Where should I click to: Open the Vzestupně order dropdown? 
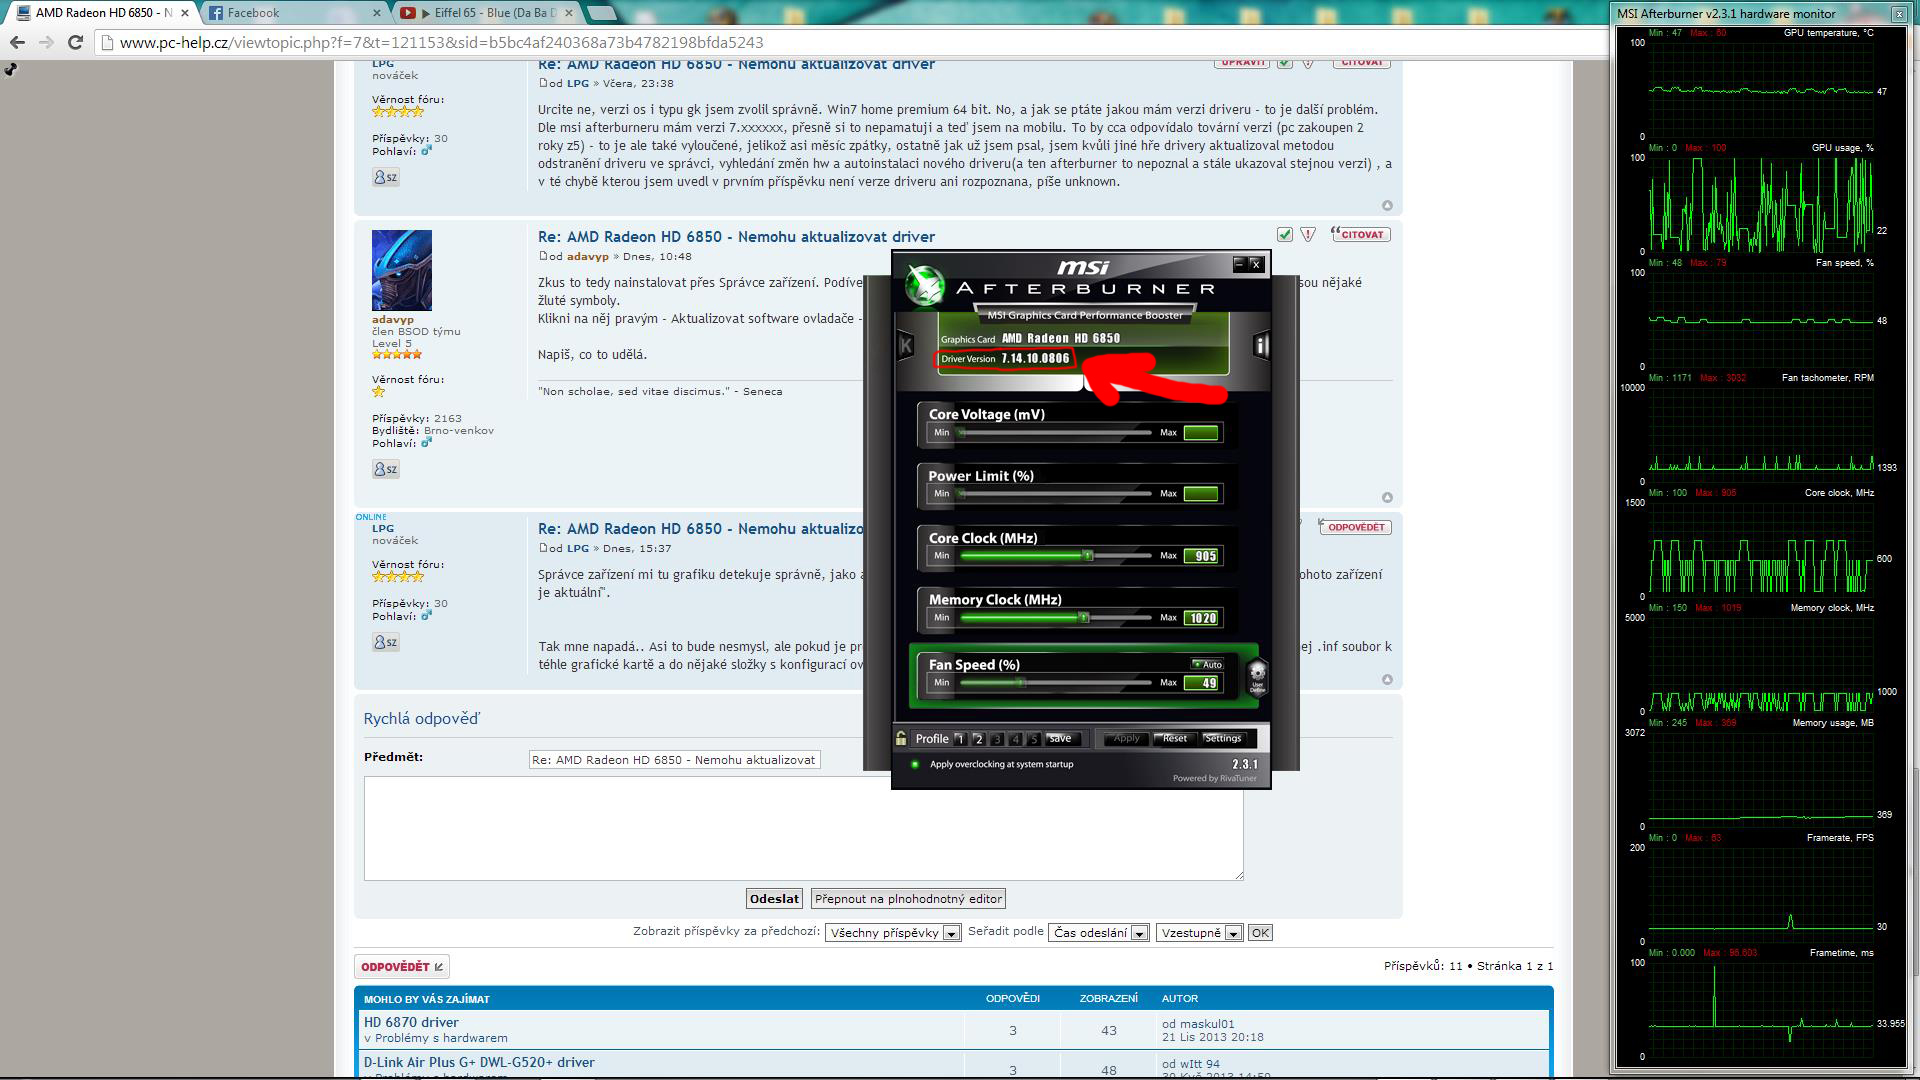tap(1198, 933)
